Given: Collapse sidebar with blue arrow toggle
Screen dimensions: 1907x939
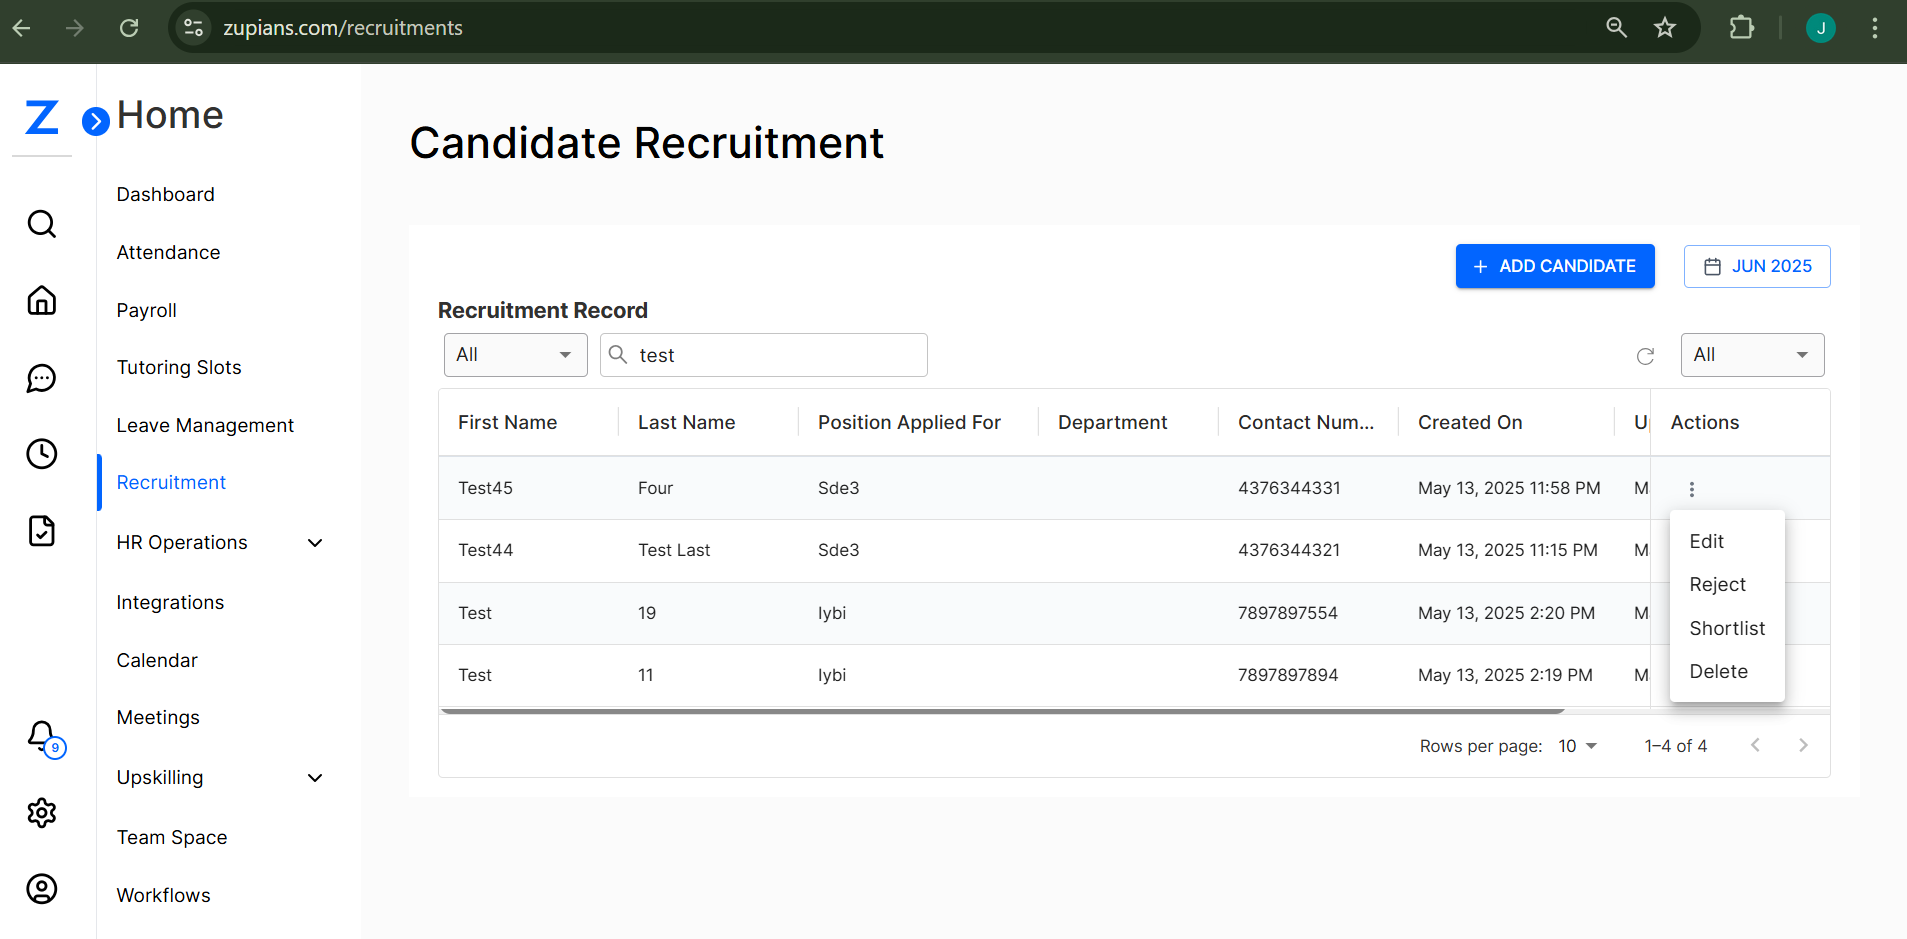Looking at the screenshot, I should (x=95, y=122).
